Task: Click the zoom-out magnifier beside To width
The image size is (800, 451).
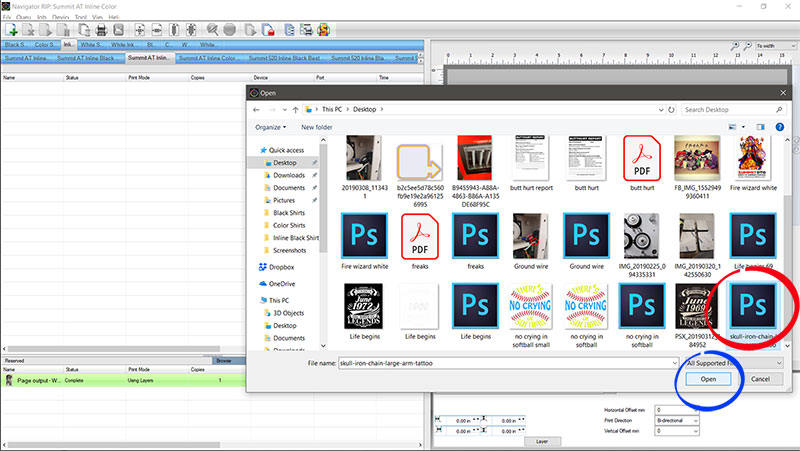Action: [747, 46]
